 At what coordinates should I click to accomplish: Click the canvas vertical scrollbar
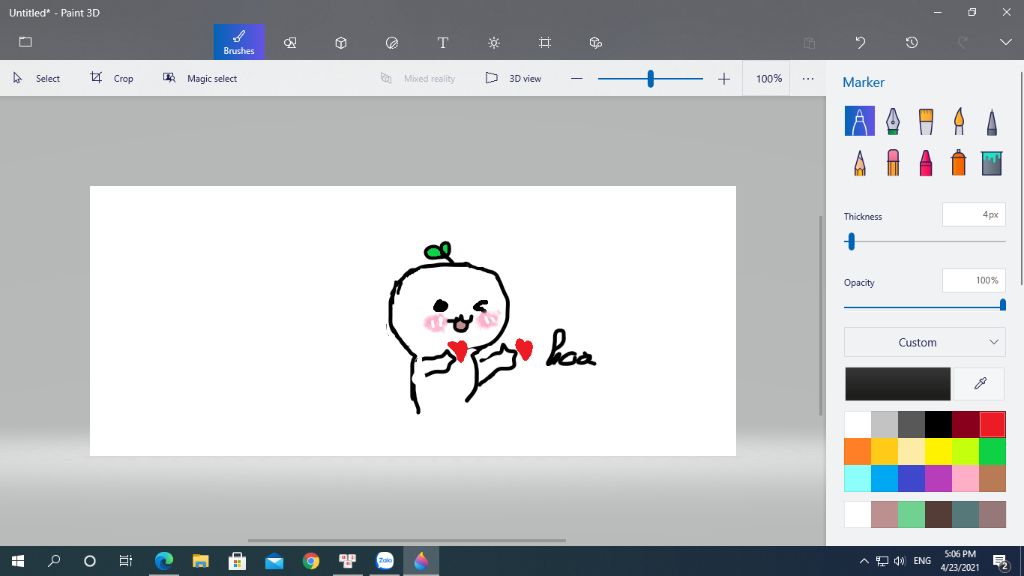coord(821,315)
